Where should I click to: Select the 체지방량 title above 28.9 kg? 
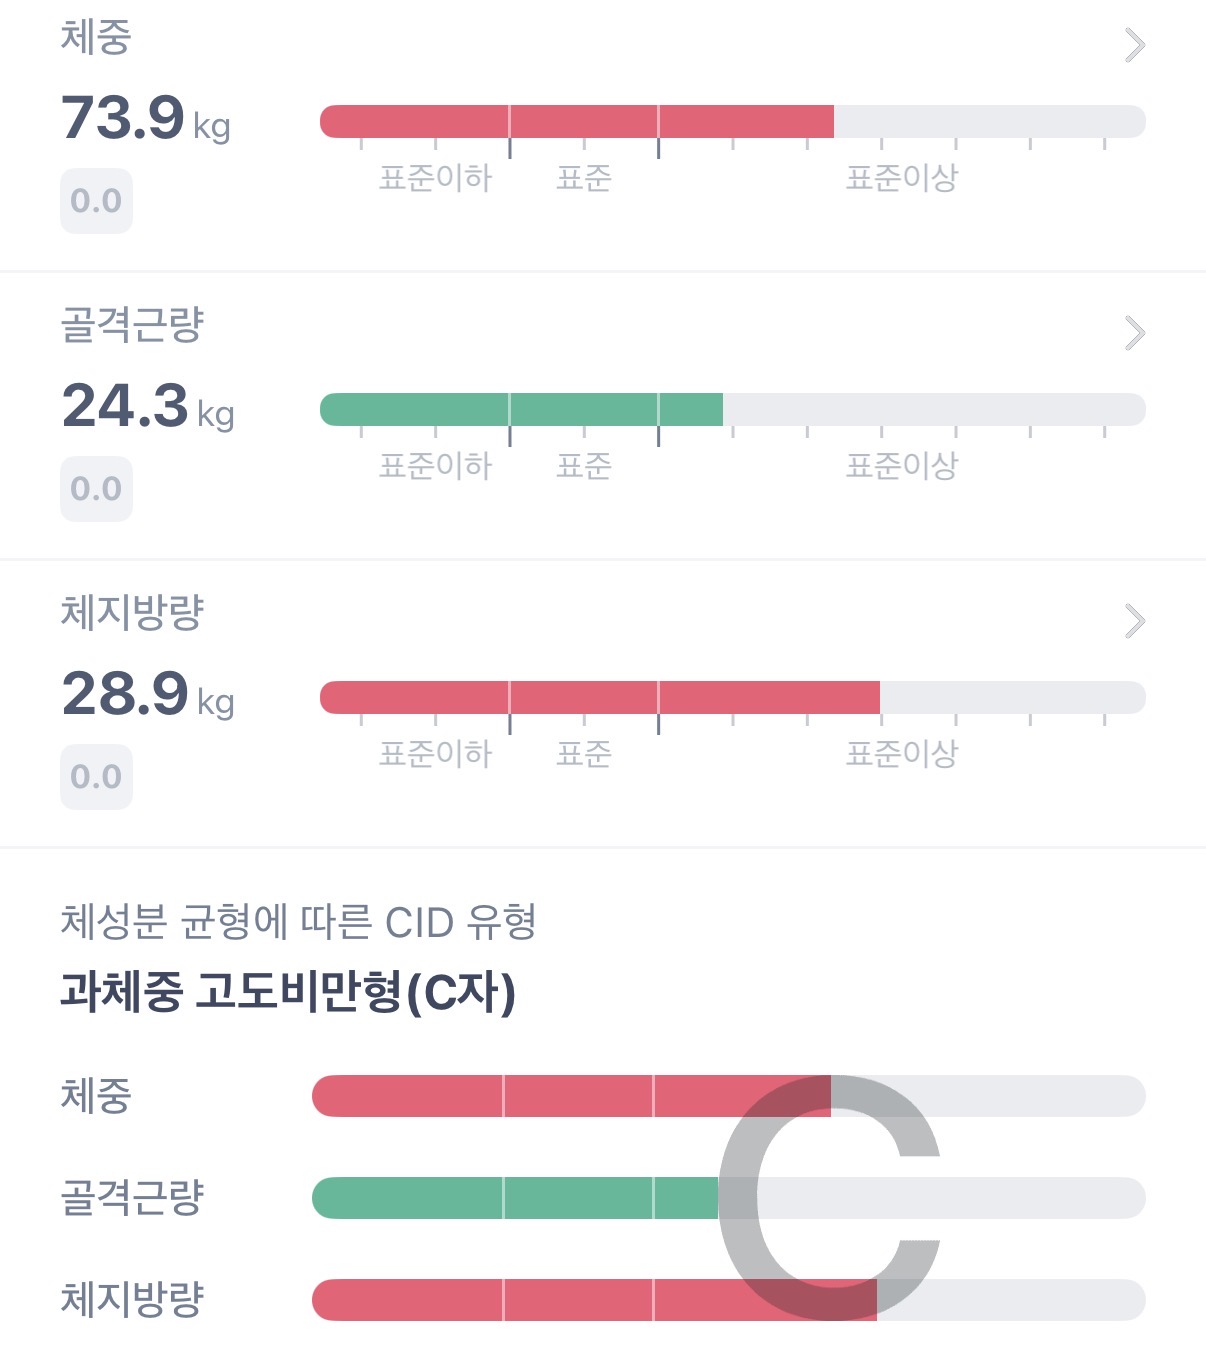pyautogui.click(x=132, y=612)
